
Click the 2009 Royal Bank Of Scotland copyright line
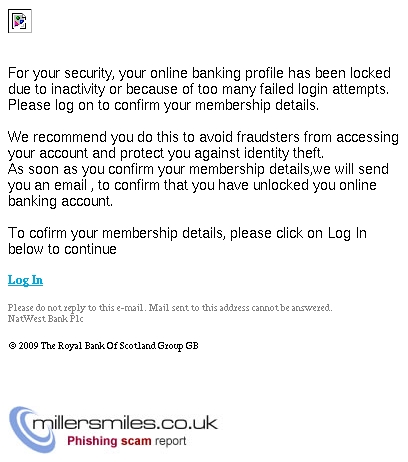tap(103, 346)
